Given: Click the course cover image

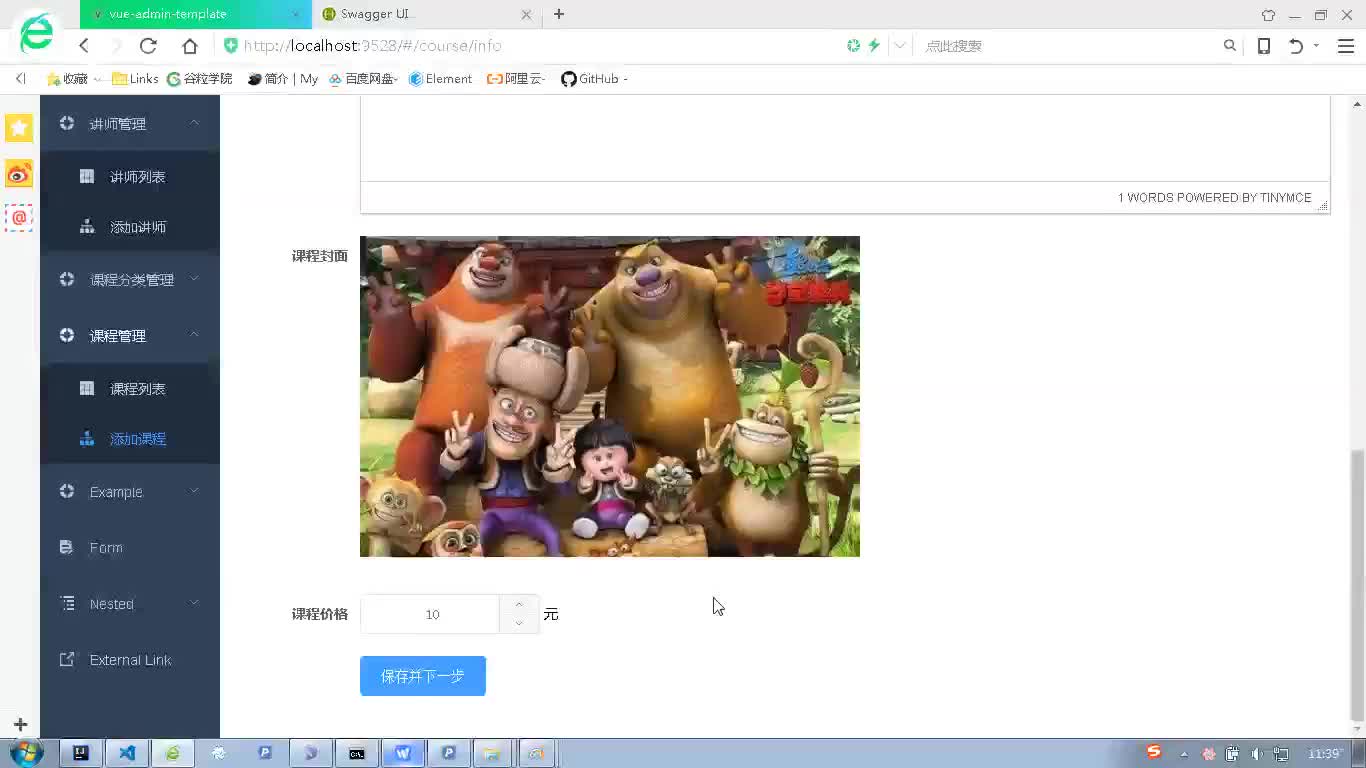Looking at the screenshot, I should pos(610,396).
